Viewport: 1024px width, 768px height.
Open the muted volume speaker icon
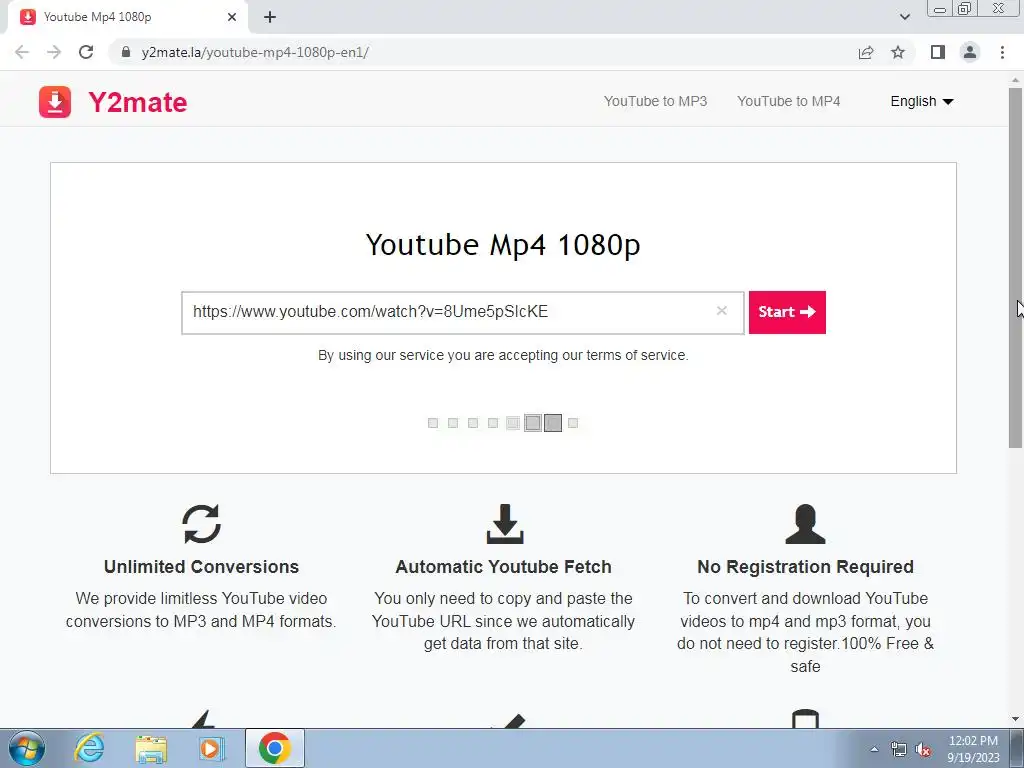[x=923, y=750]
